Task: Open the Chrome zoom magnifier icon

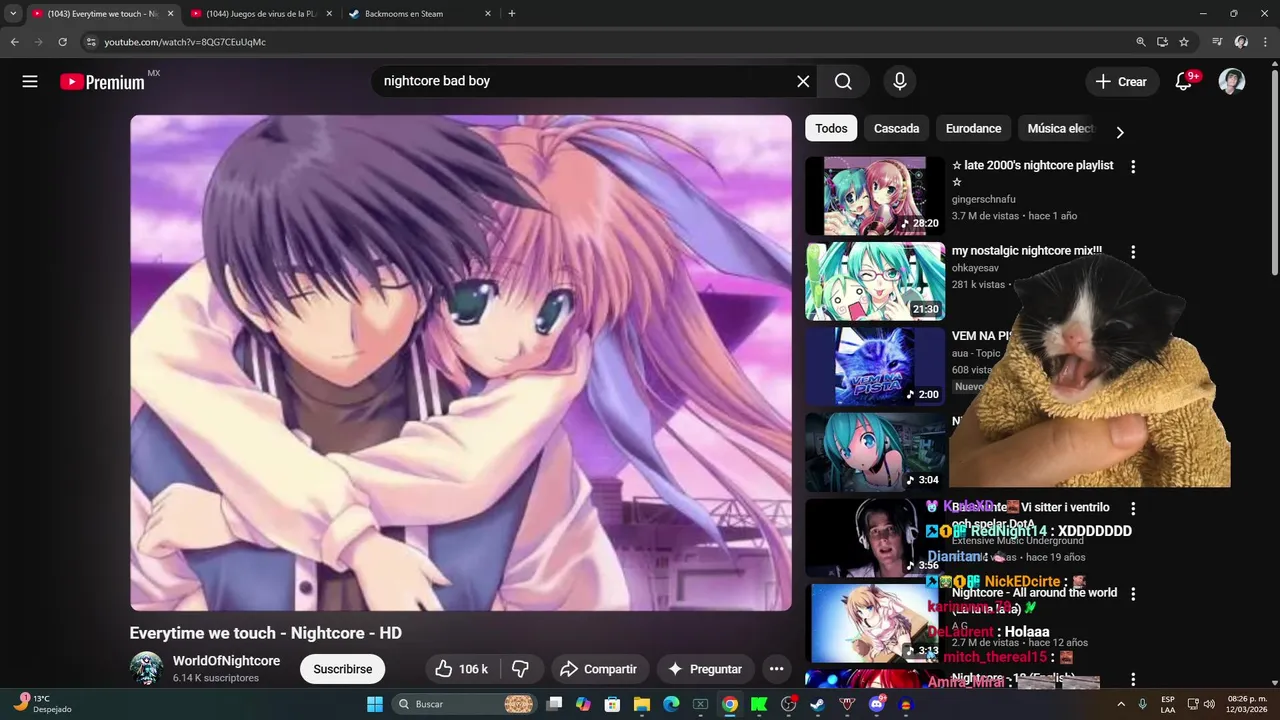Action: (1140, 42)
